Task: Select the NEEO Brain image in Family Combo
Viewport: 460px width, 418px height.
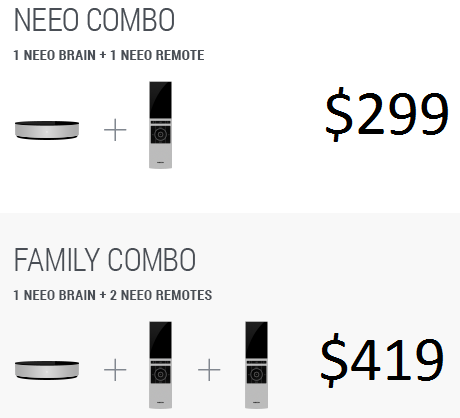Action: (47, 370)
